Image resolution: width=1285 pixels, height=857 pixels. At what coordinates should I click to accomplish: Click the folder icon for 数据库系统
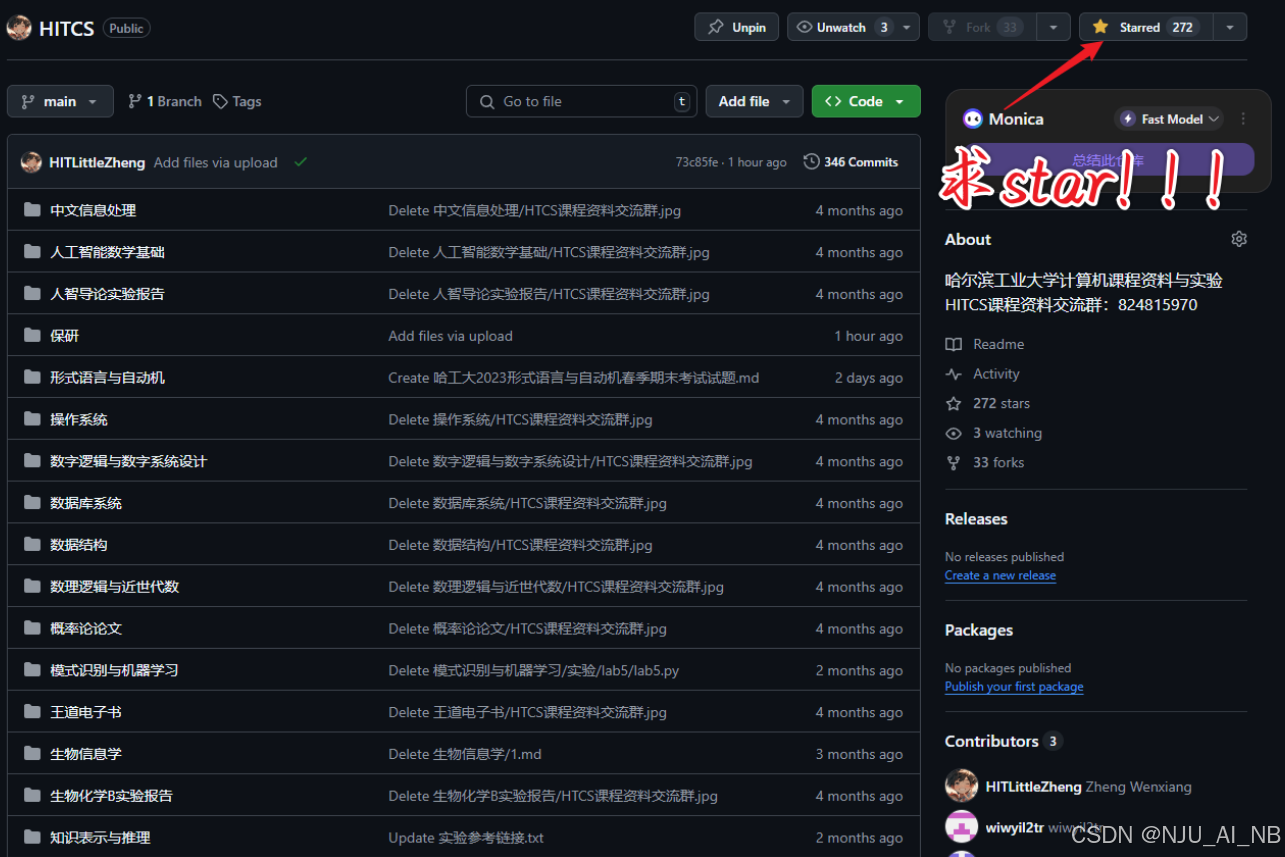[x=32, y=503]
